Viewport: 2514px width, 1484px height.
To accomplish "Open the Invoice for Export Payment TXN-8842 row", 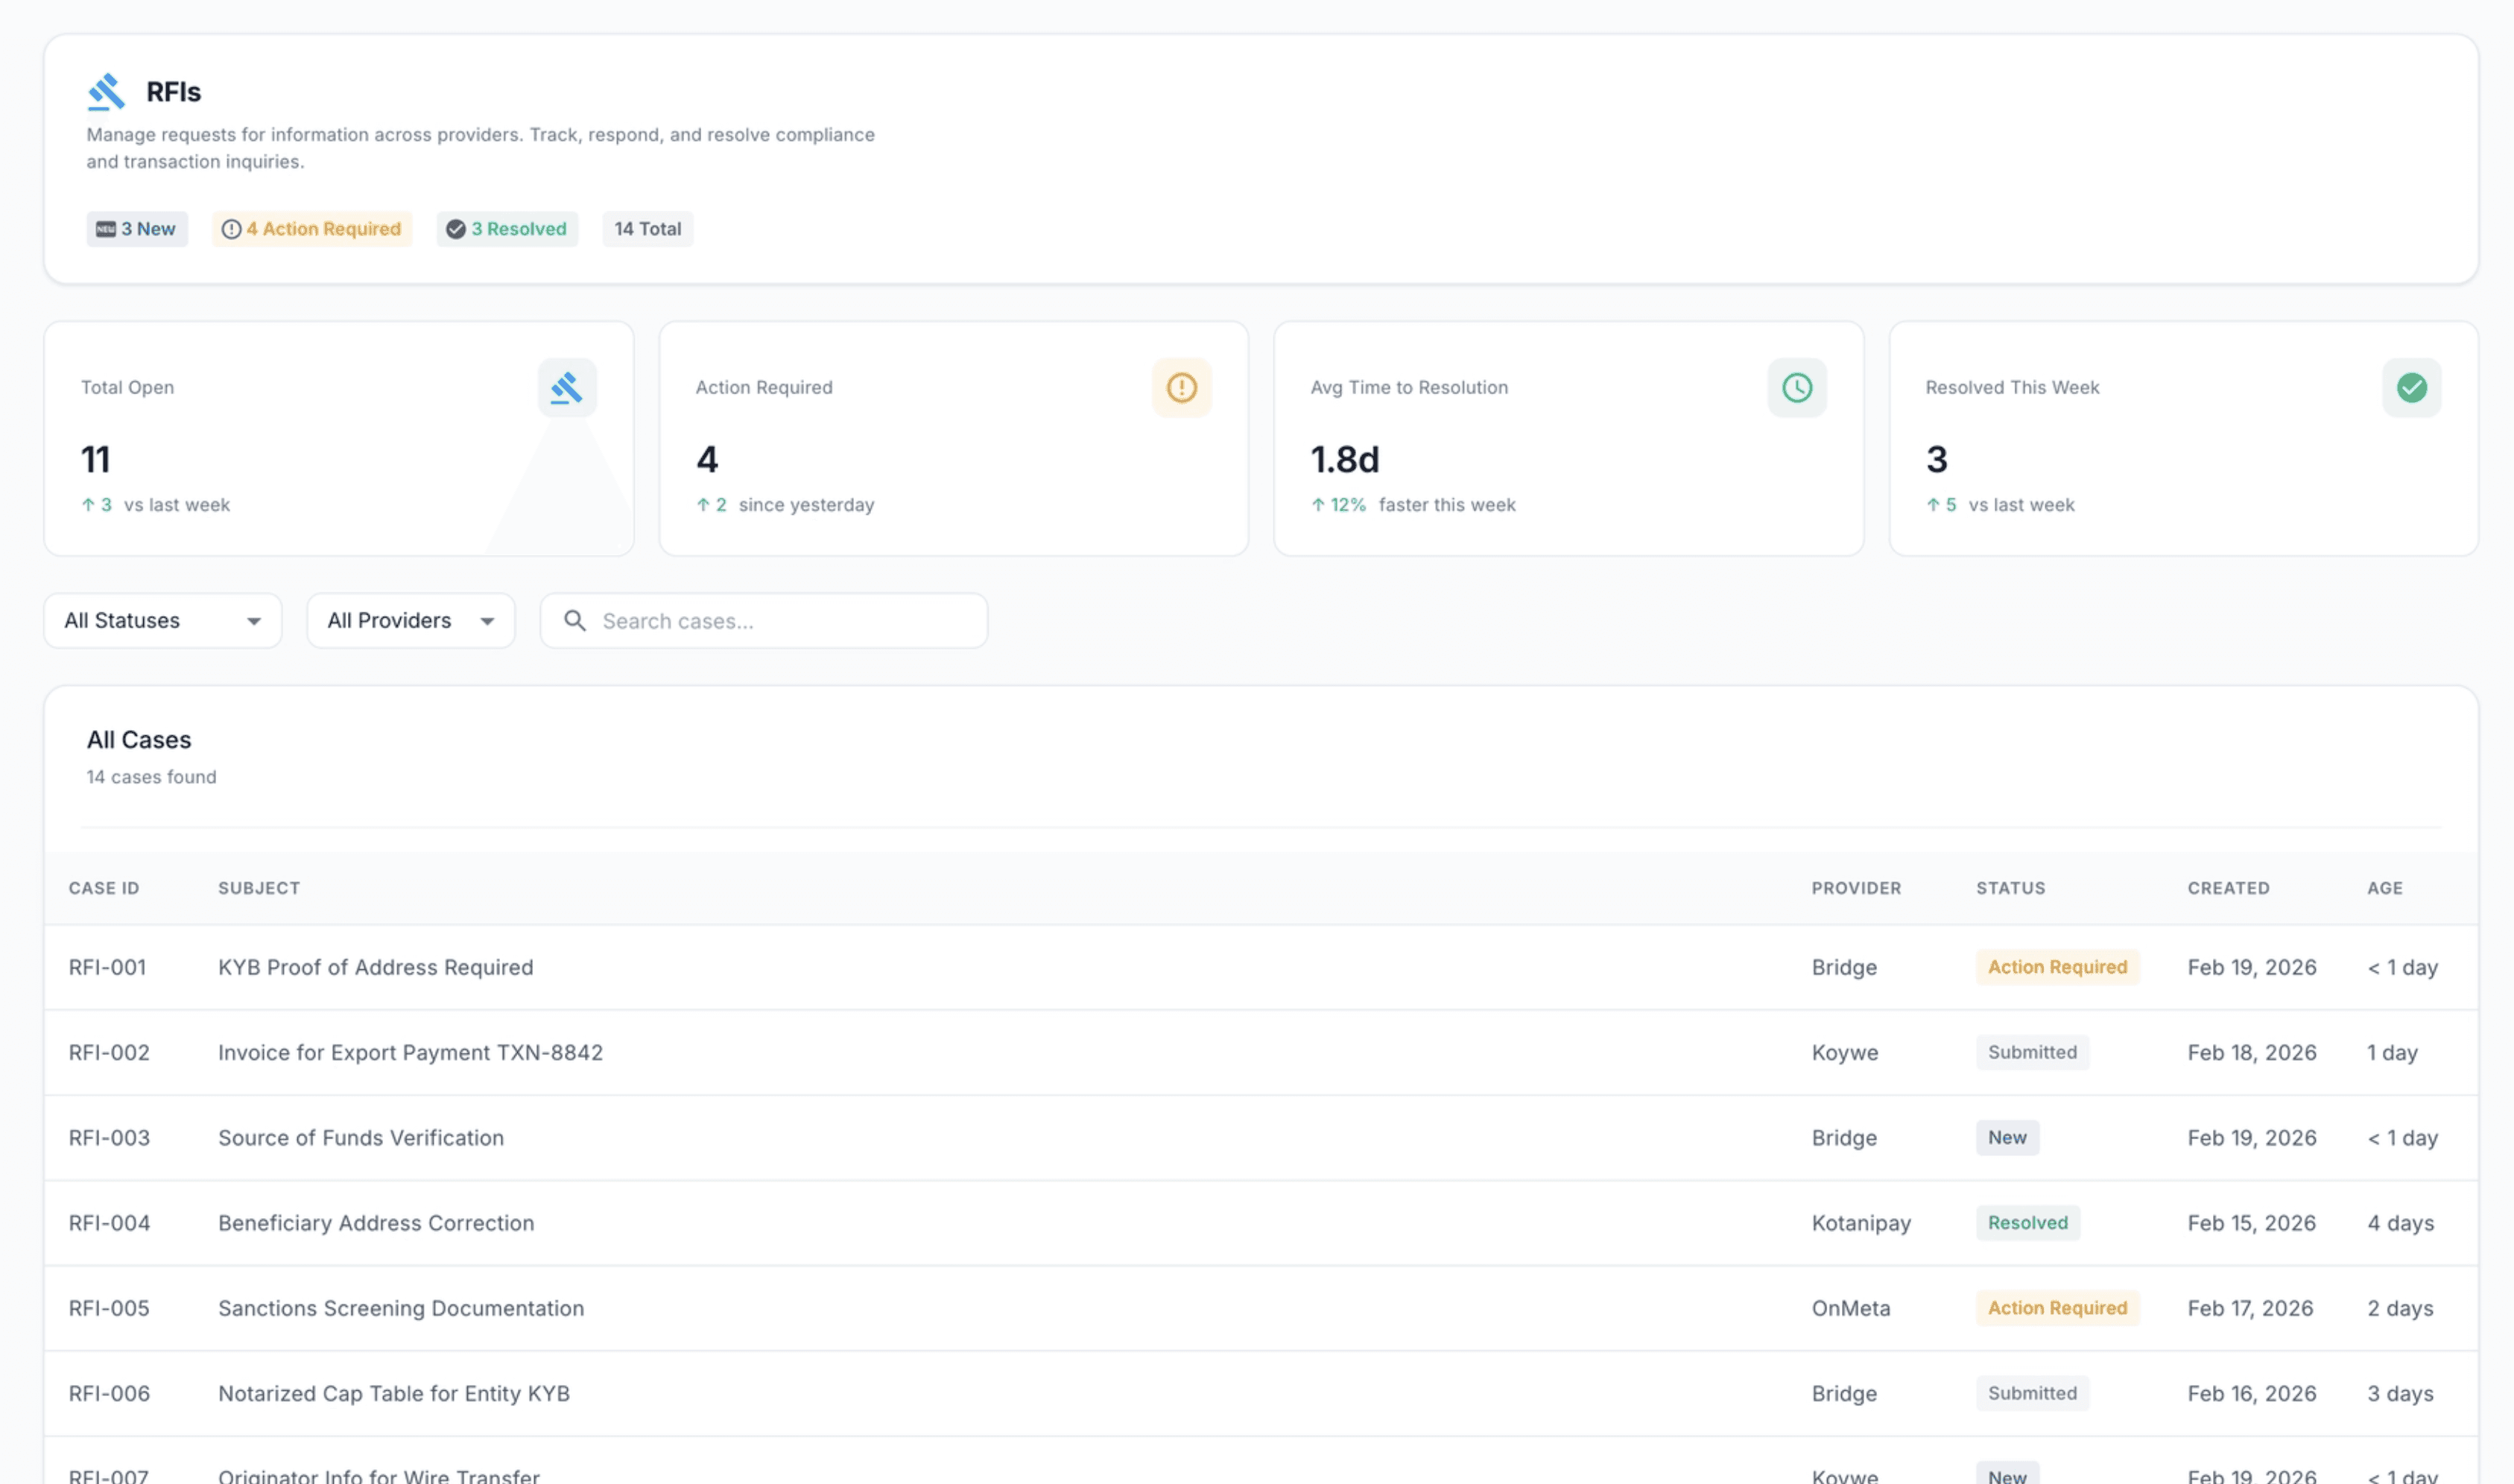I will coord(410,1052).
